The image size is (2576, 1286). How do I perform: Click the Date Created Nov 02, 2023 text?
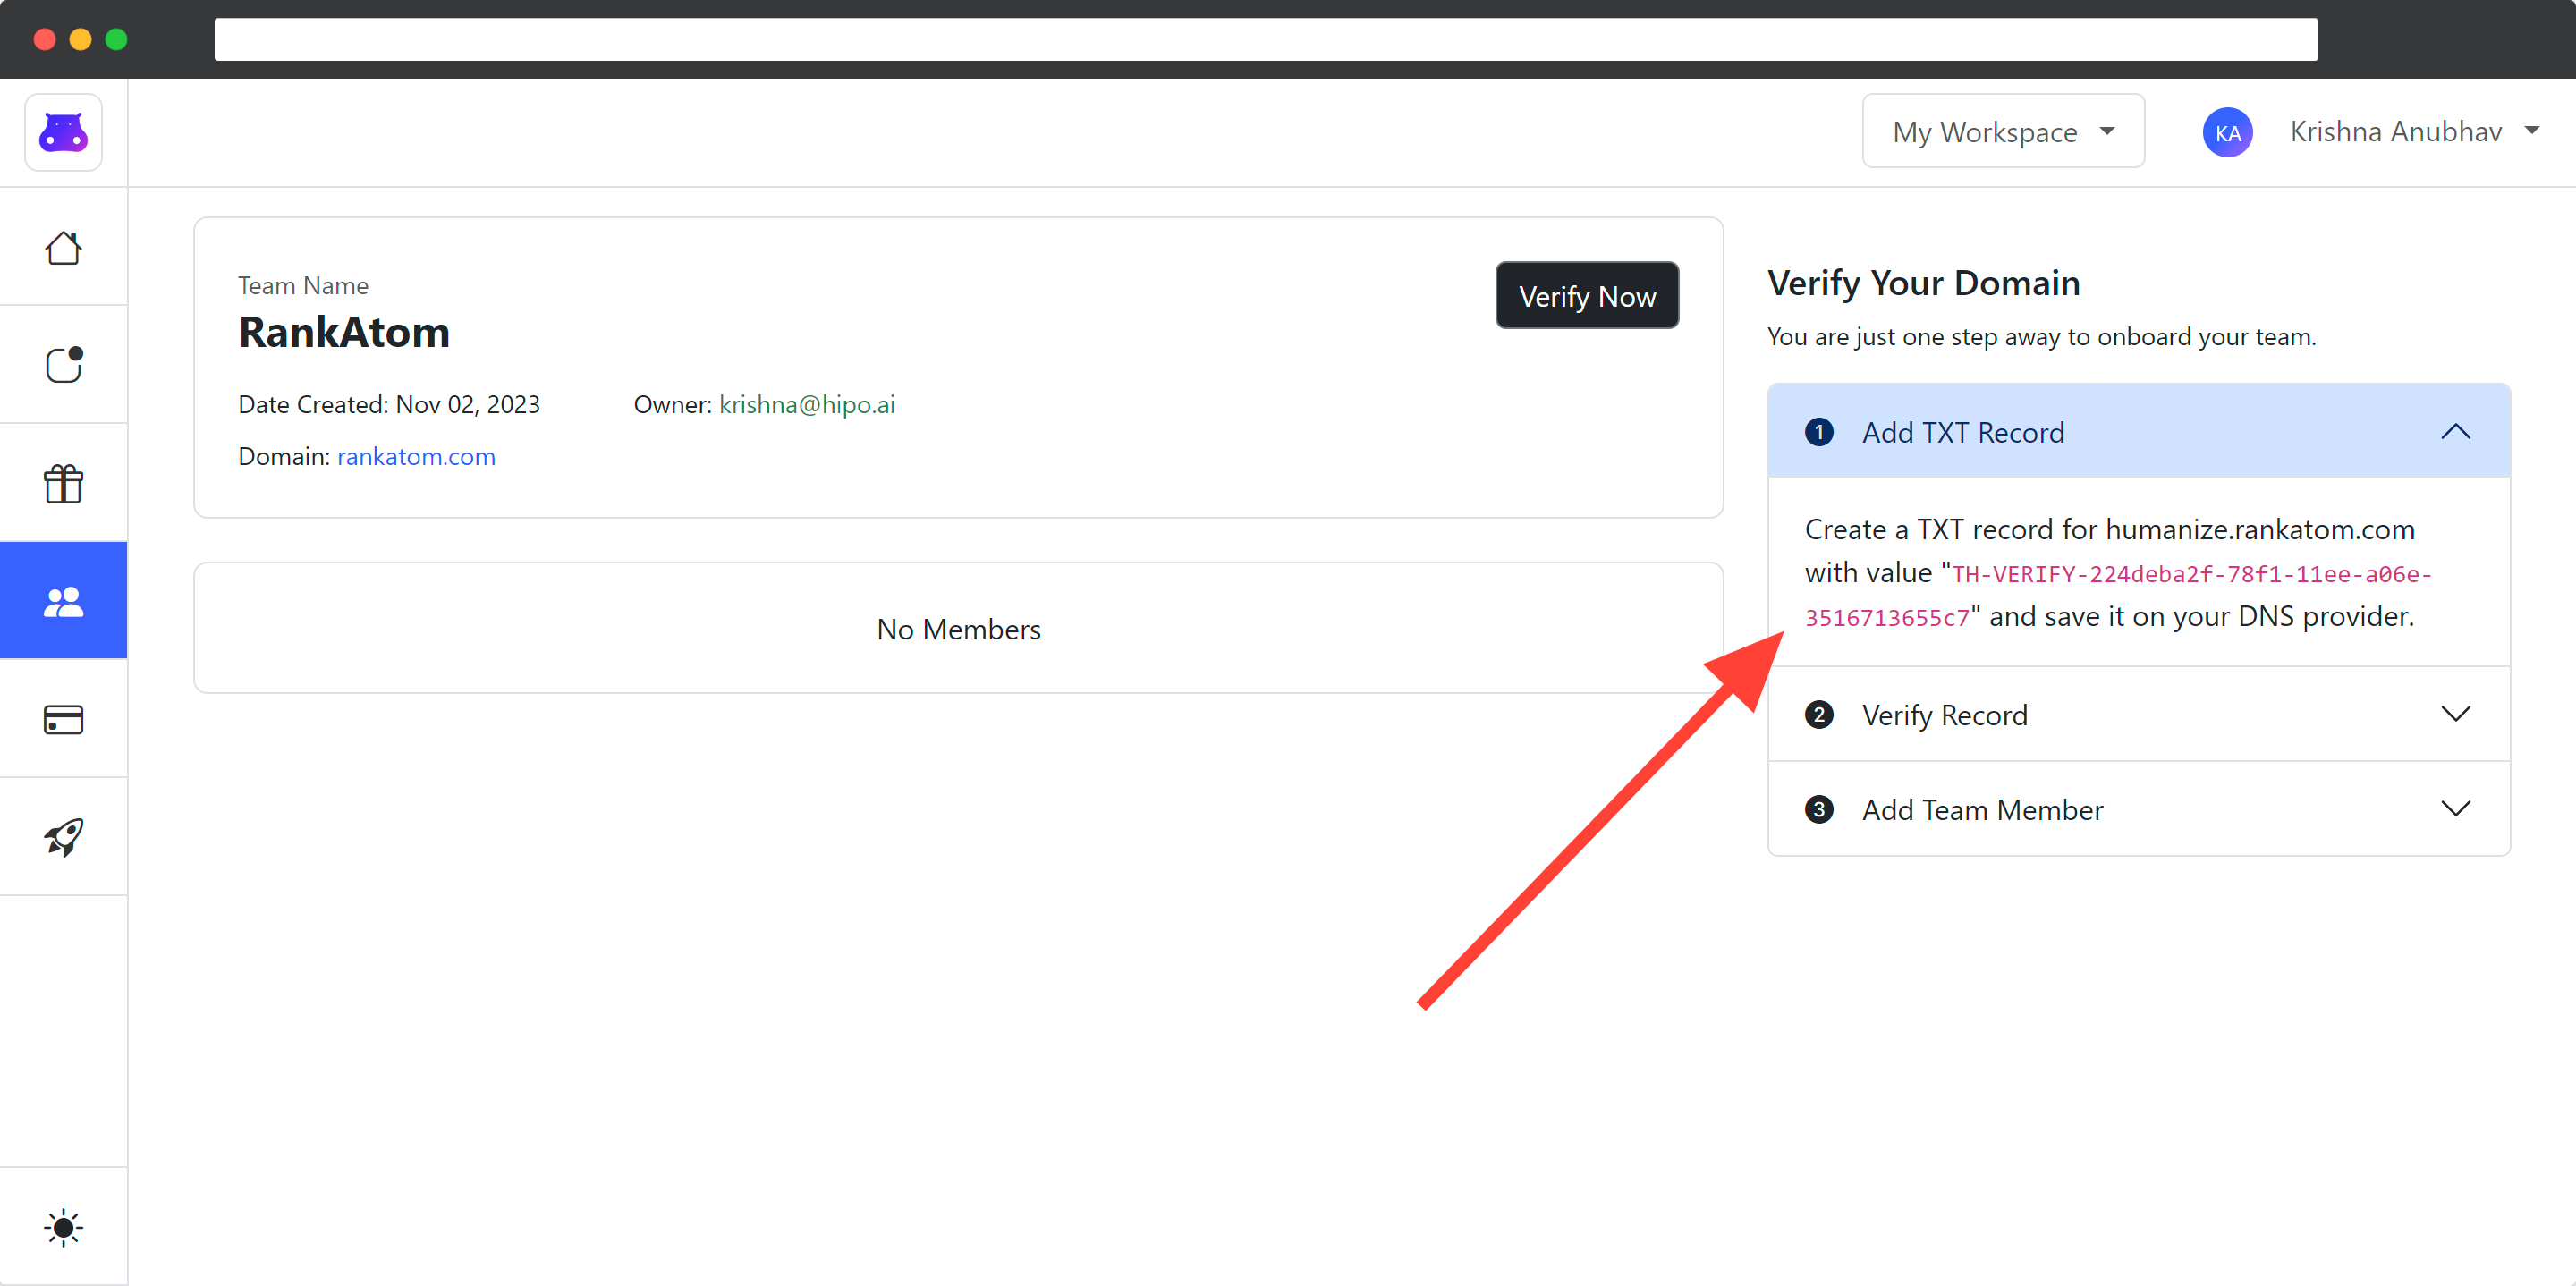tap(389, 404)
